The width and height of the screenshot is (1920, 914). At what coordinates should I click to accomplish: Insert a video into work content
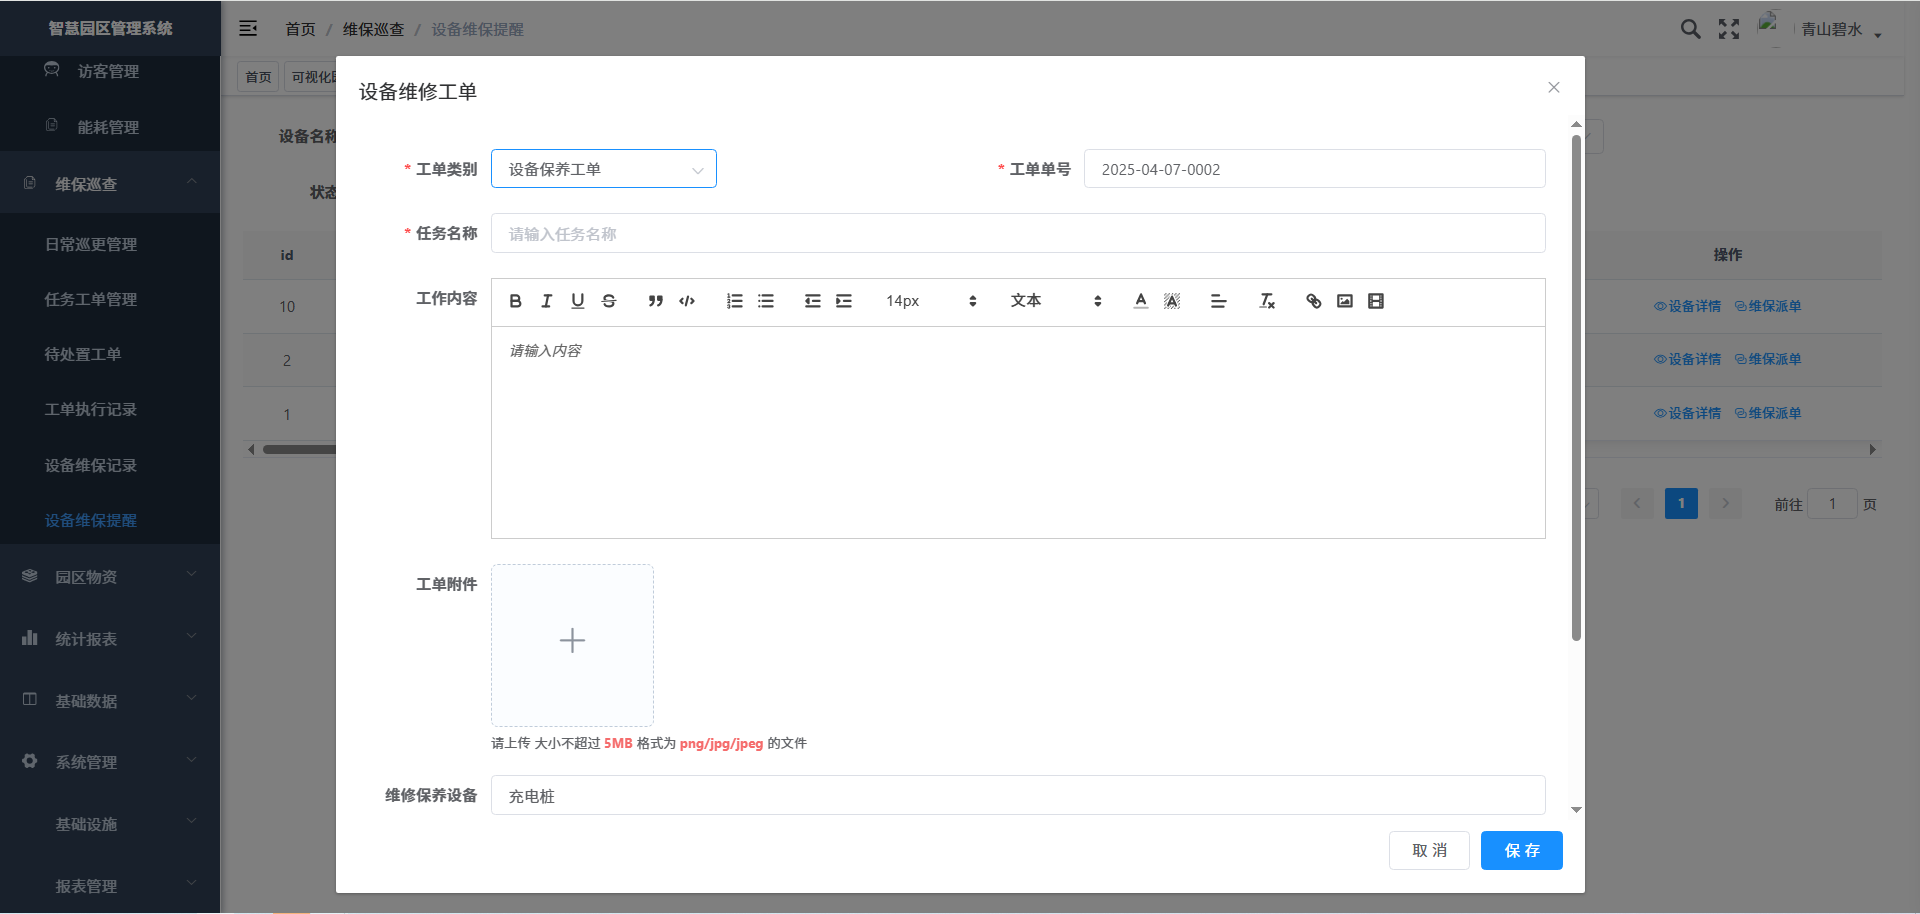pos(1376,301)
